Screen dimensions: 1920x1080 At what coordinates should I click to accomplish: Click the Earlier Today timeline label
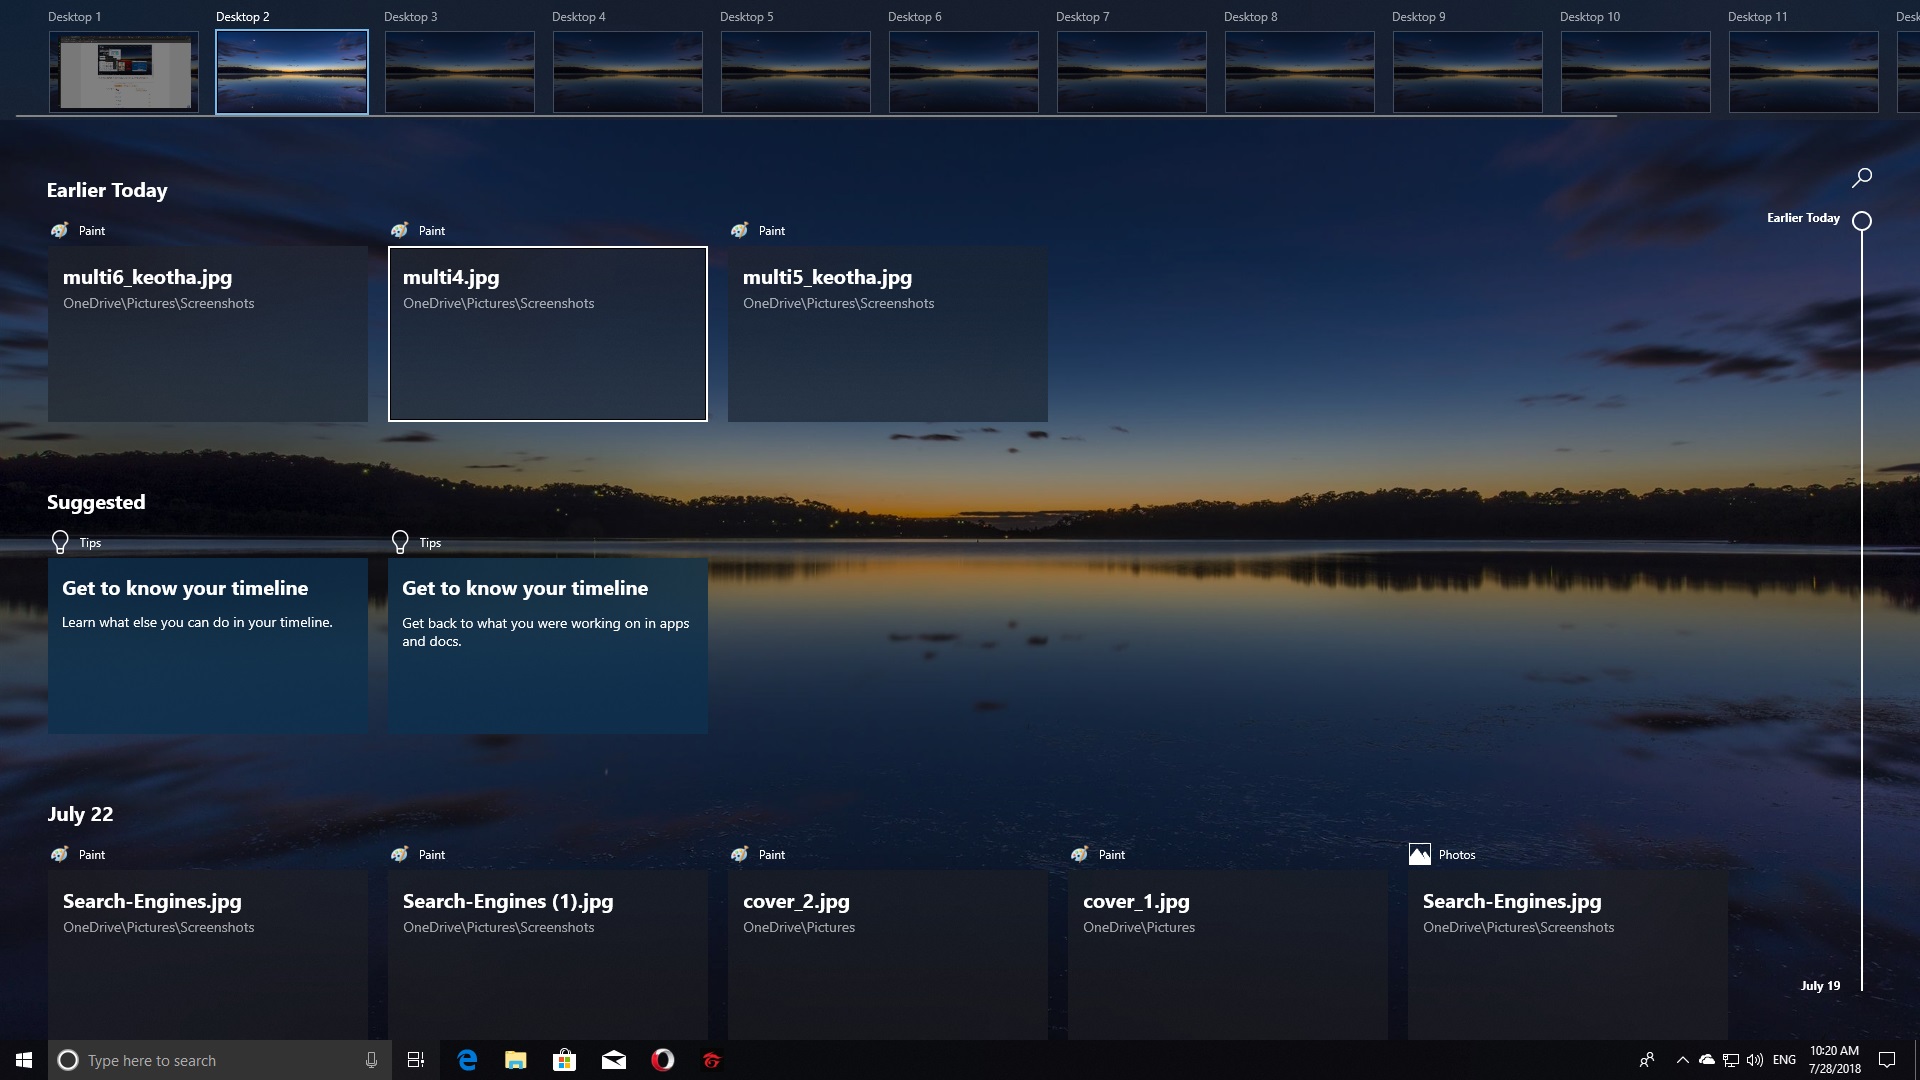pos(1803,218)
